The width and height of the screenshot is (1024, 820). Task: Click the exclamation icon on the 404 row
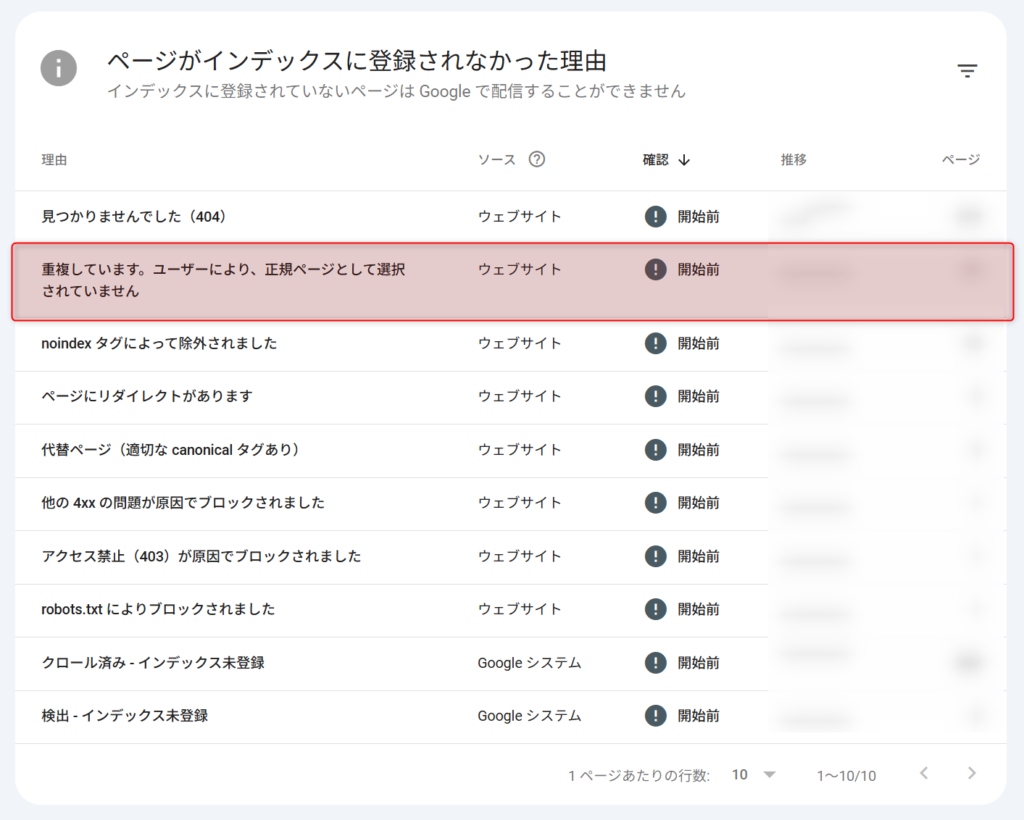click(655, 215)
